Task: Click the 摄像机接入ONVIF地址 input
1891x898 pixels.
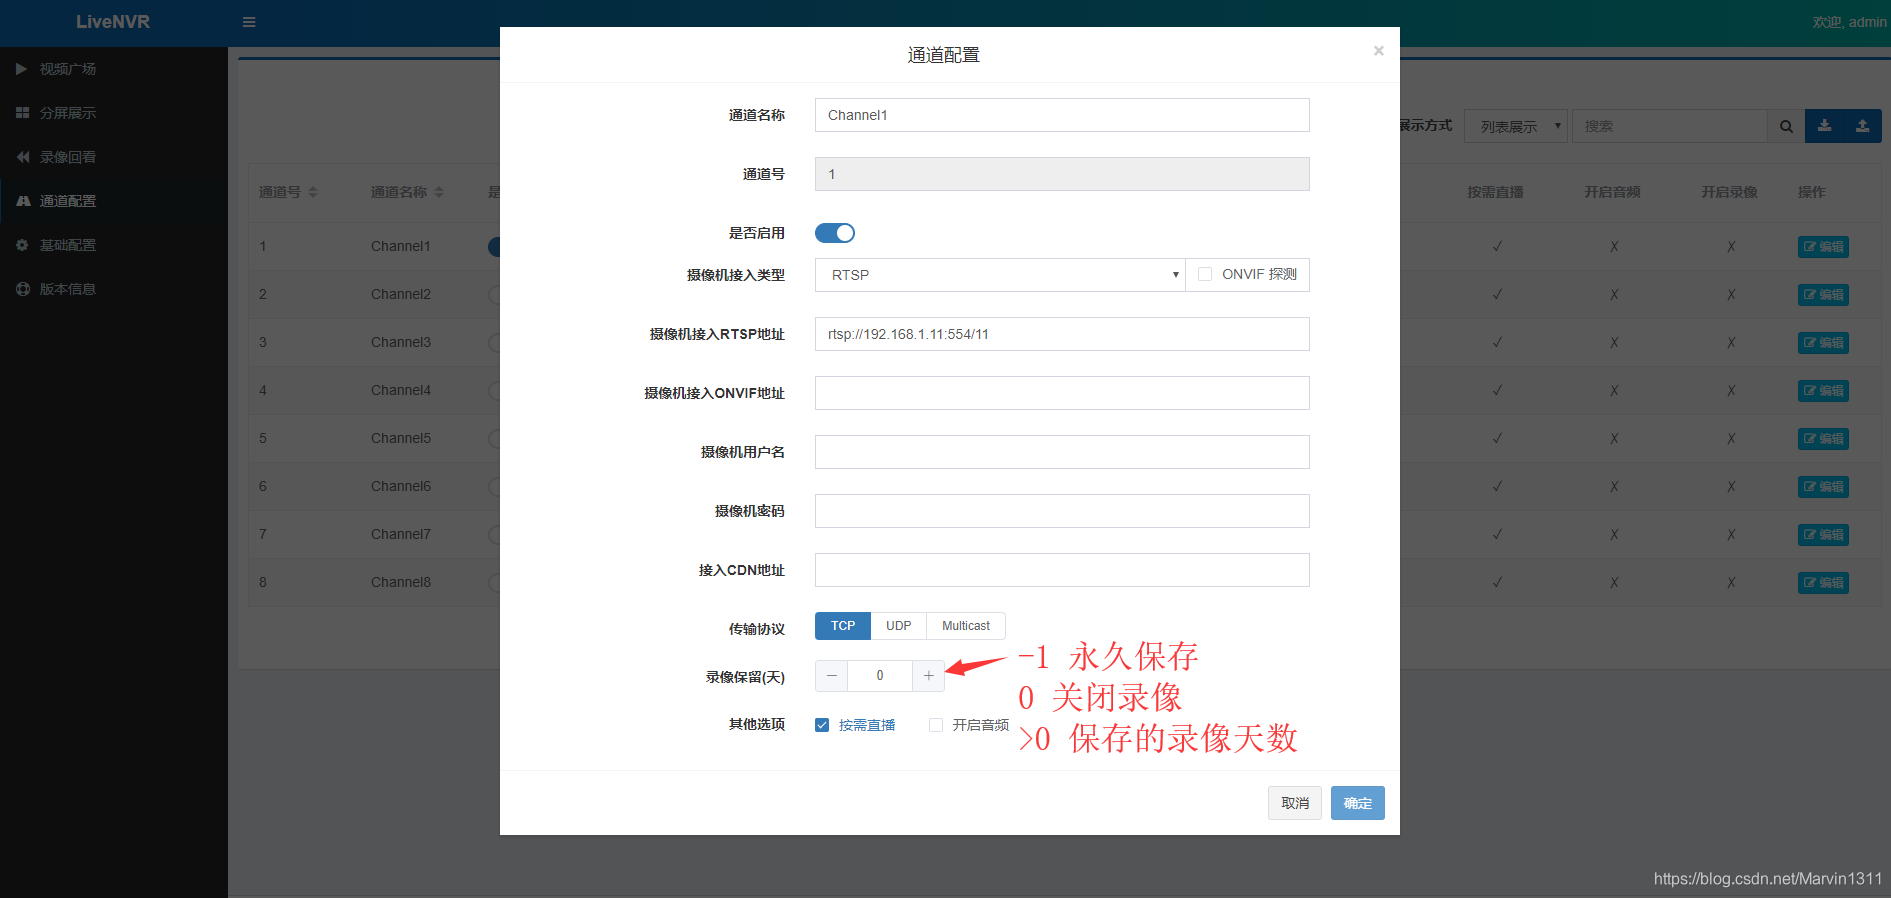Action: pos(1062,393)
